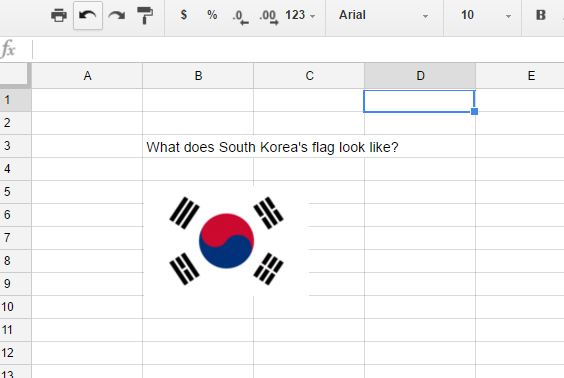The width and height of the screenshot is (564, 378).
Task: Click into the formula bar input
Action: [x=299, y=49]
